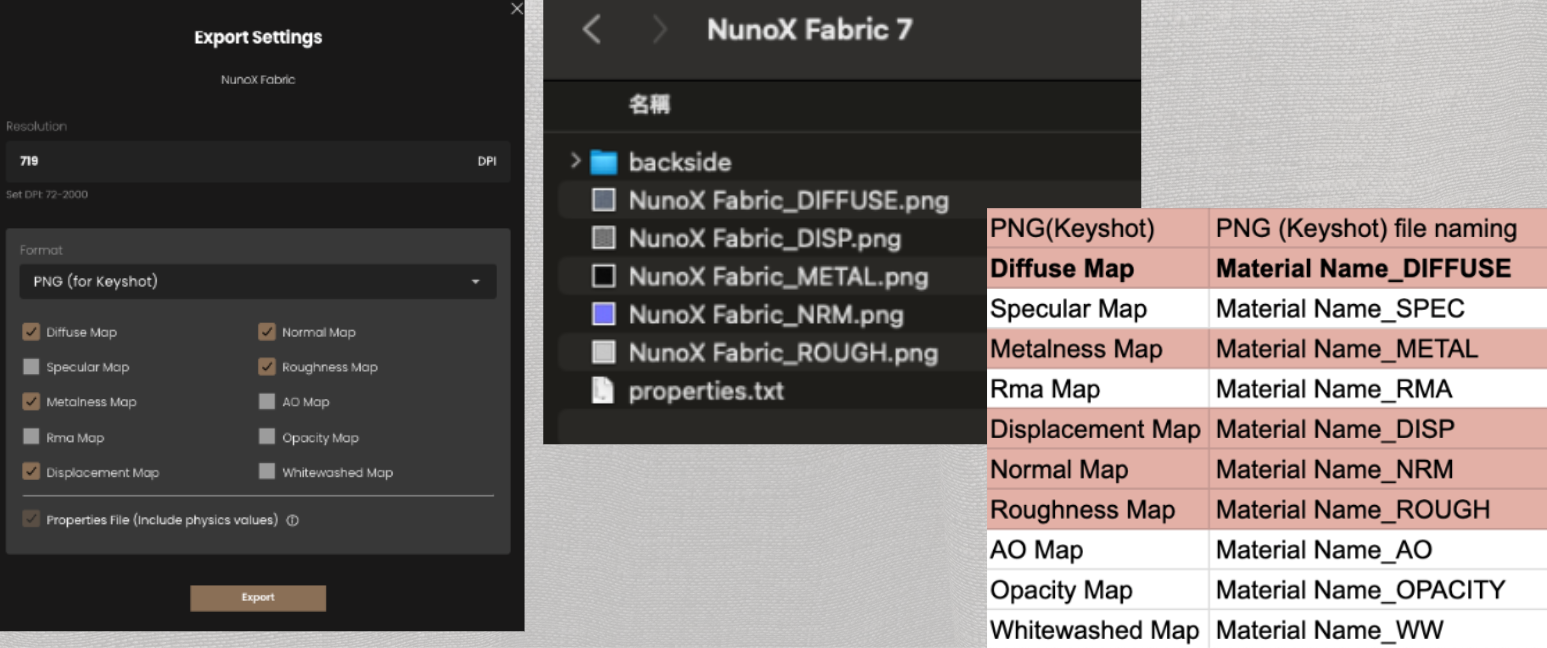Viewport: 1547px width, 648px height.
Task: Click the Set DPI: 72-2000 hint text
Action: click(46, 194)
